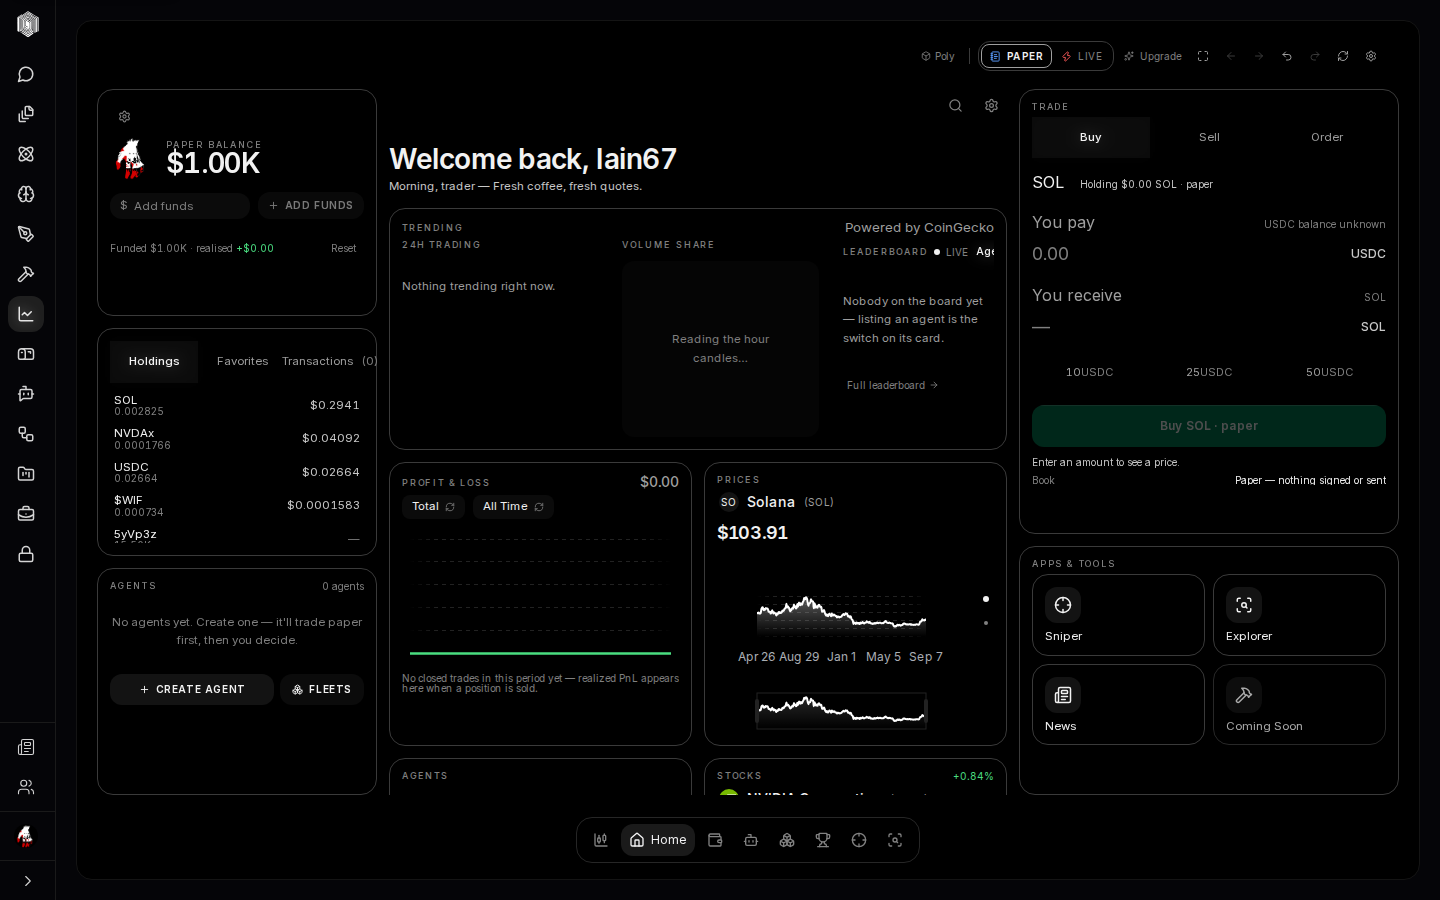Select the Order tab in Trade panel

[1327, 138]
